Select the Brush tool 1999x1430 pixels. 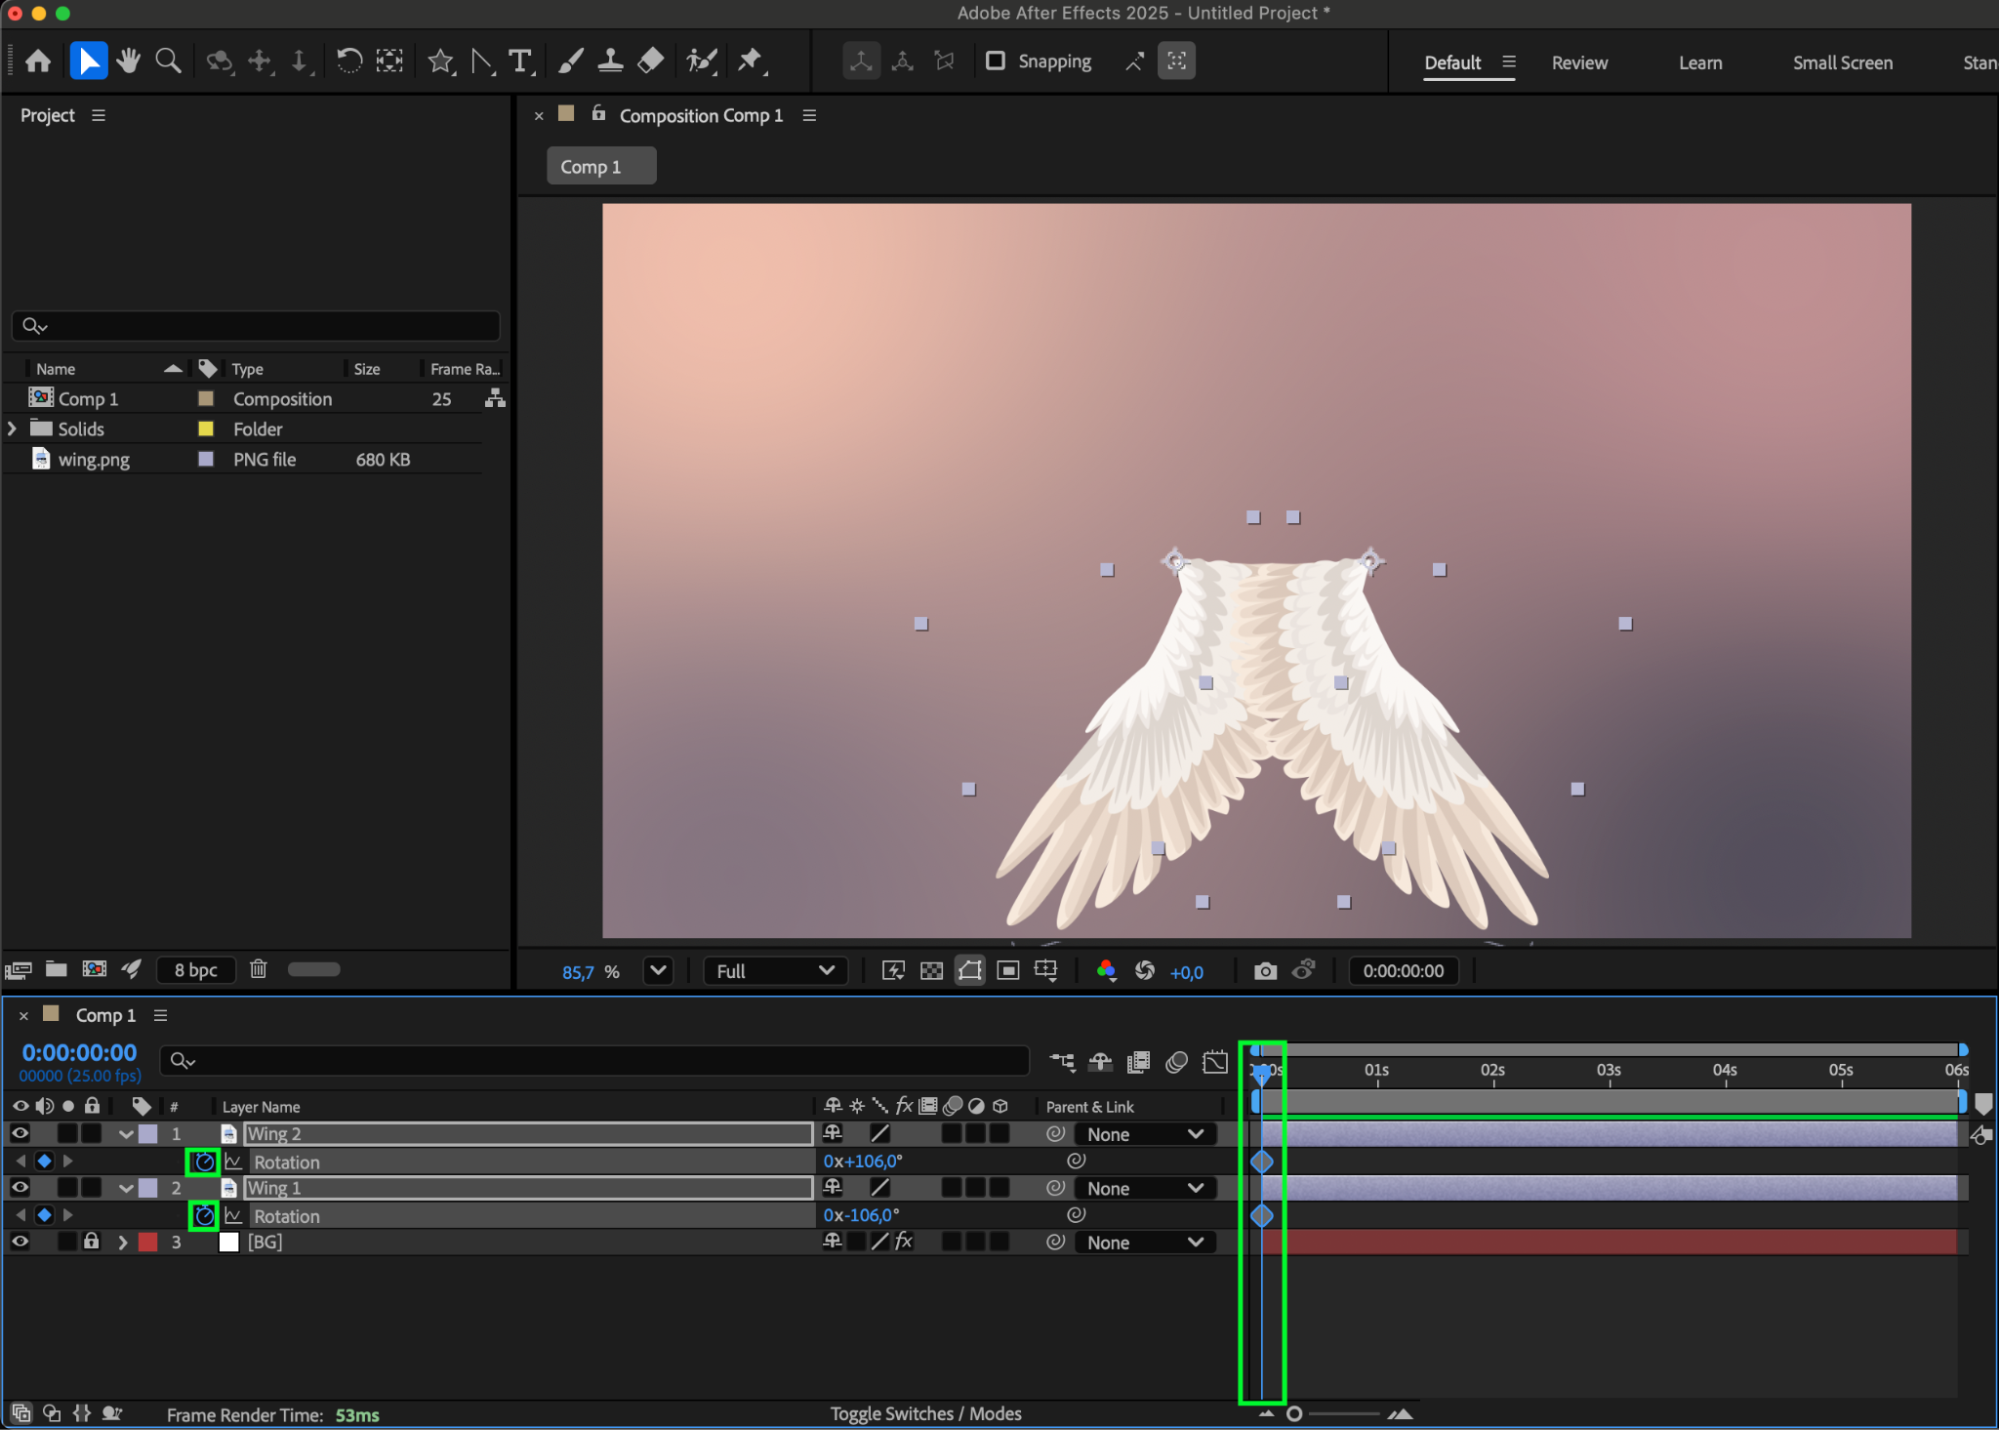coord(570,62)
